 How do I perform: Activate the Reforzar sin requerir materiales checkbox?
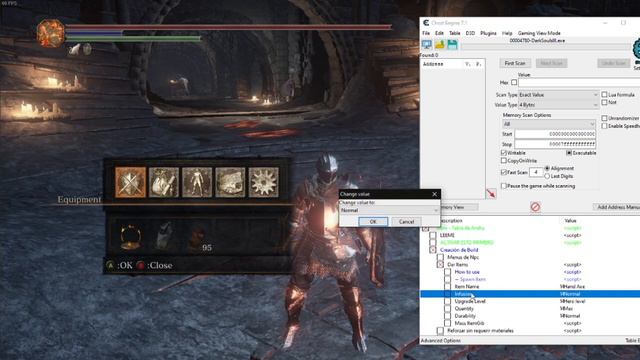click(440, 331)
